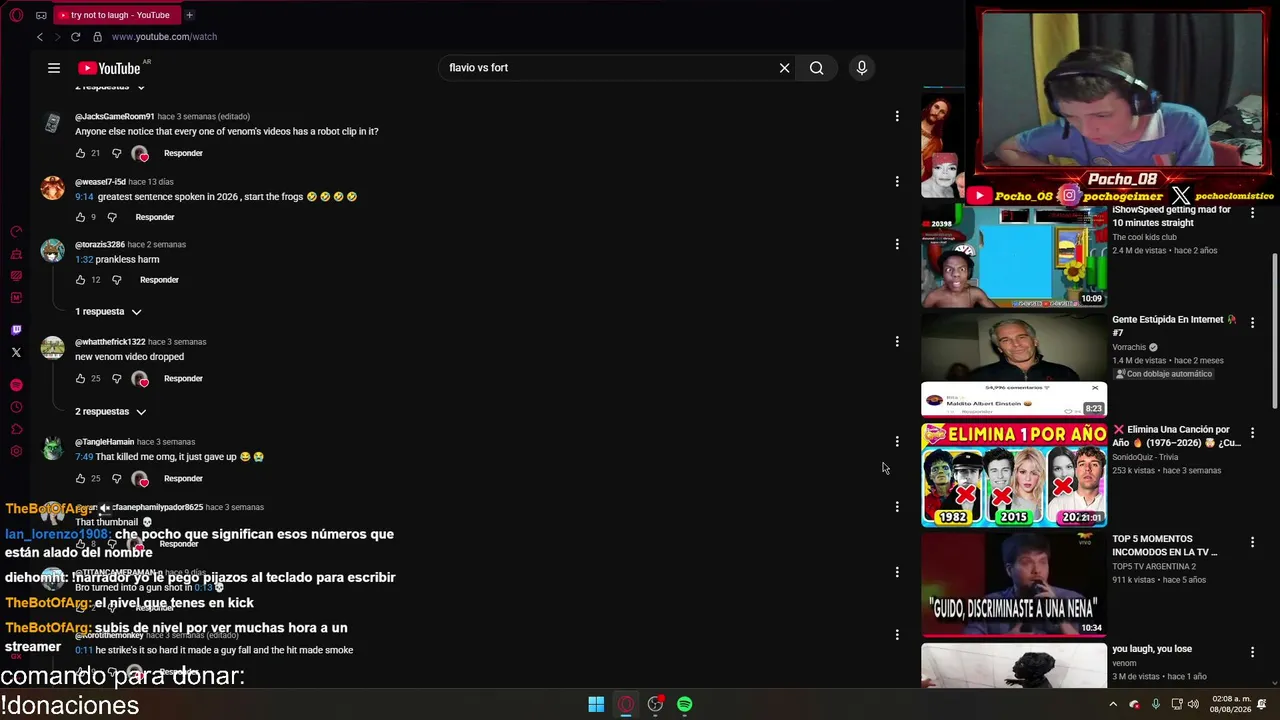This screenshot has width=1280, height=720.
Task: Open the 'SonidoQuiz - Trivia' channel link
Action: tap(1145, 457)
